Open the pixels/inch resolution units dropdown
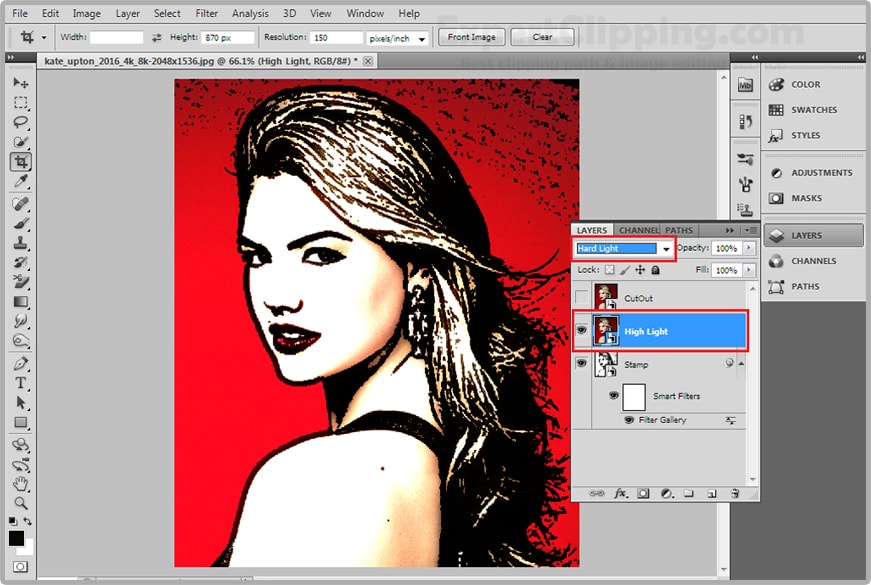871x585 pixels. click(x=421, y=38)
